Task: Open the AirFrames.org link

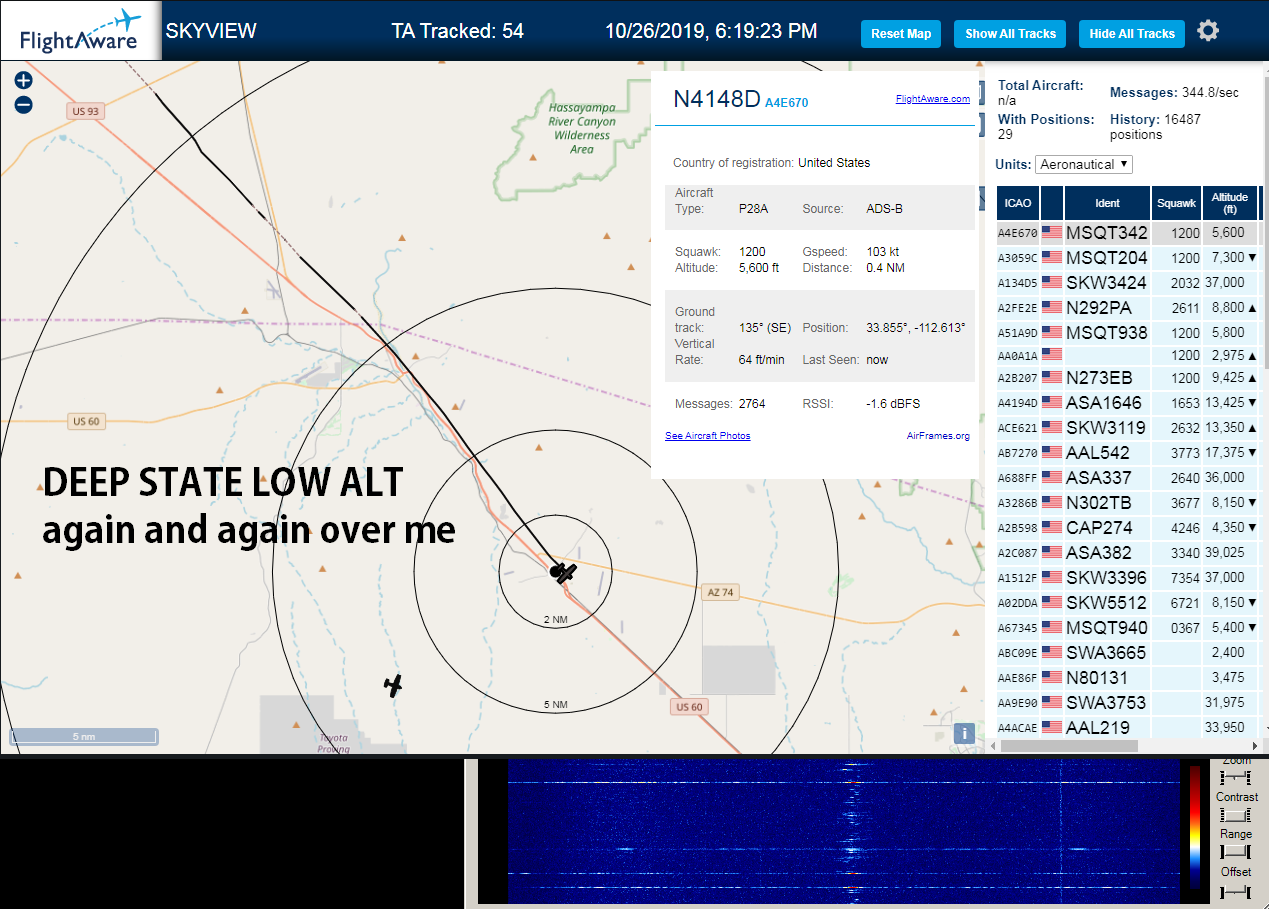Action: (938, 436)
